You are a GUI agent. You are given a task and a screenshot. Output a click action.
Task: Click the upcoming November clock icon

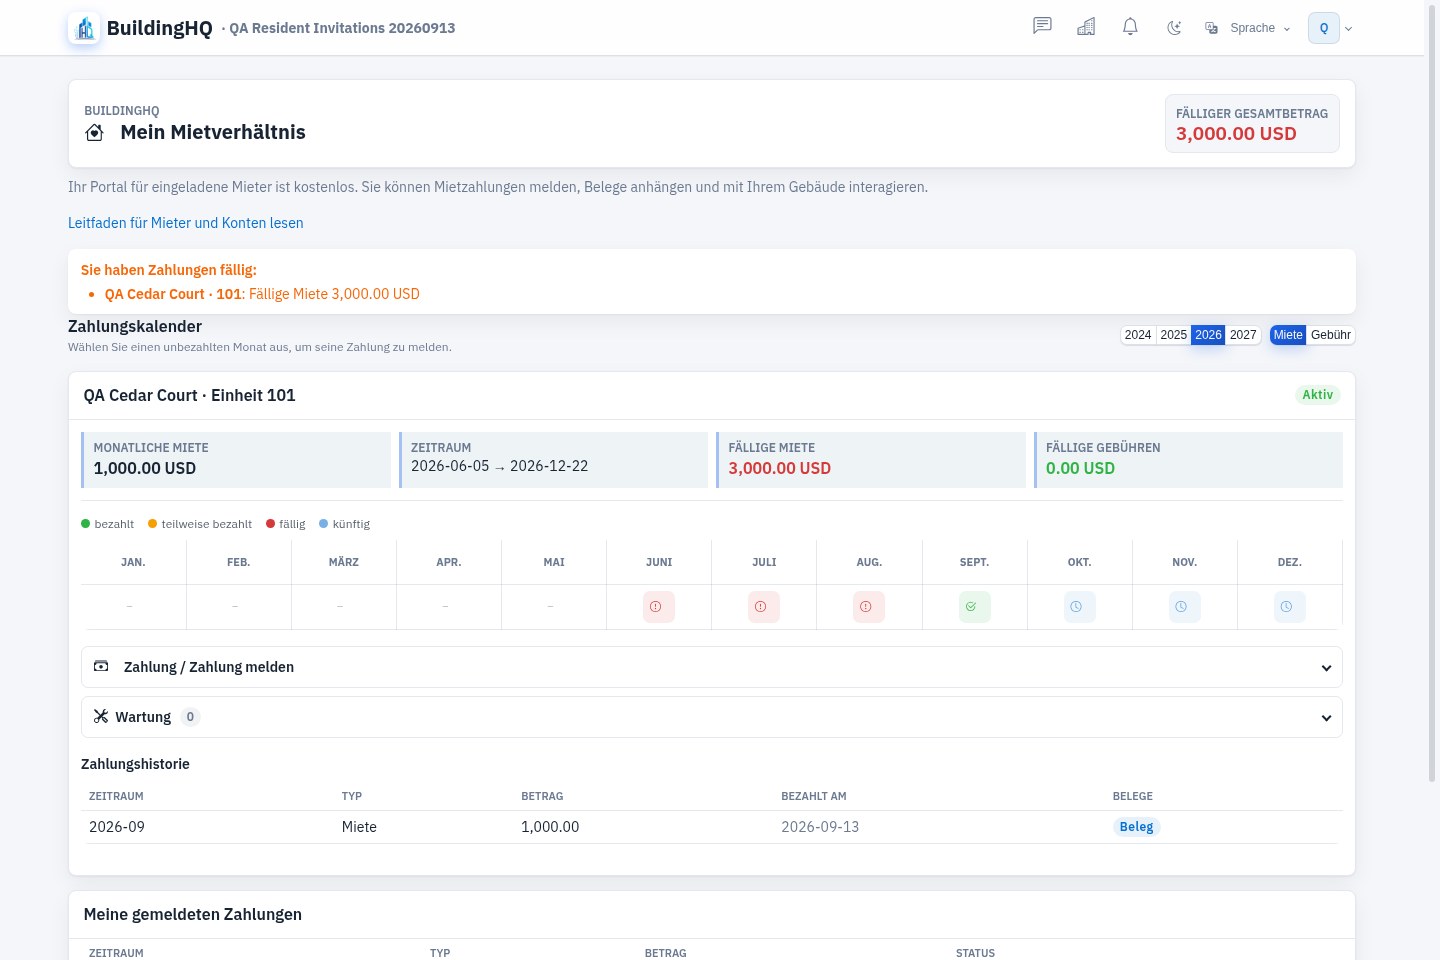[1185, 607]
